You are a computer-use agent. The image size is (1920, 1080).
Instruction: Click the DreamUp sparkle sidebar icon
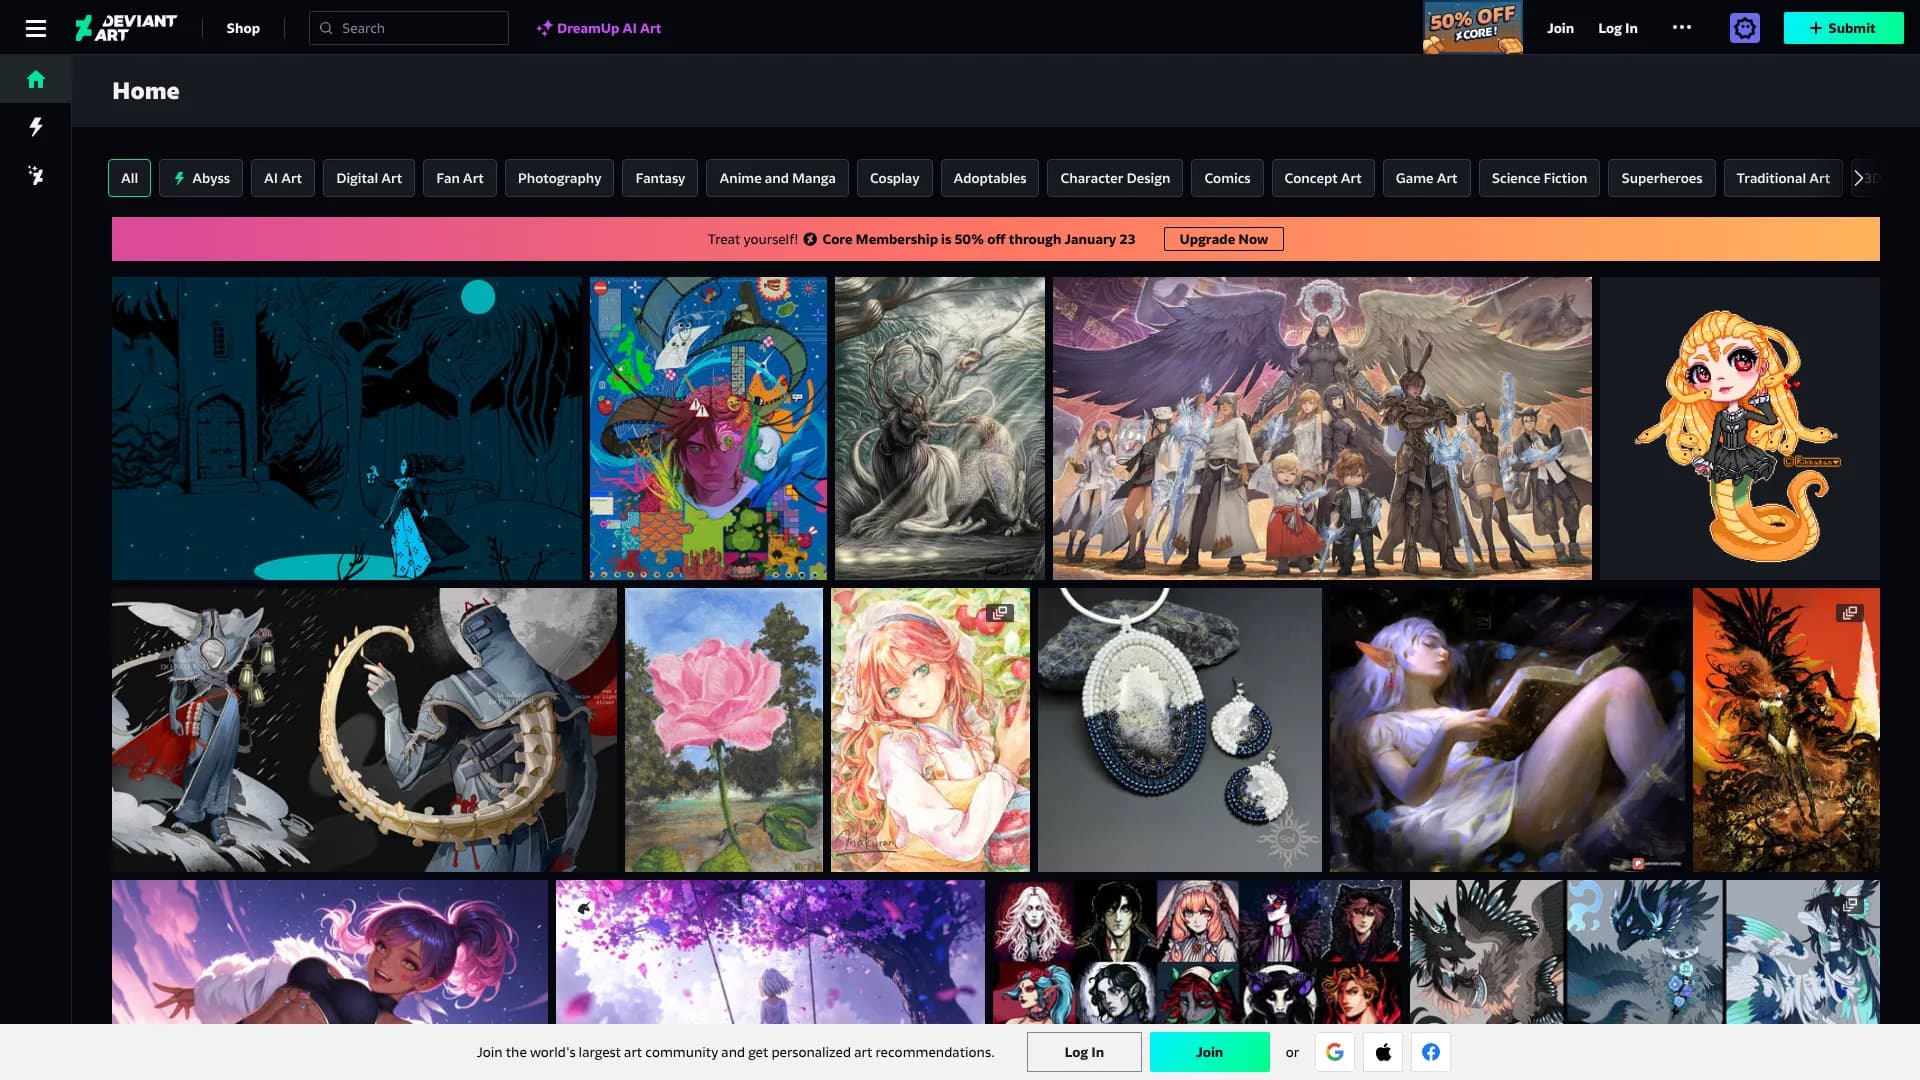tap(36, 176)
